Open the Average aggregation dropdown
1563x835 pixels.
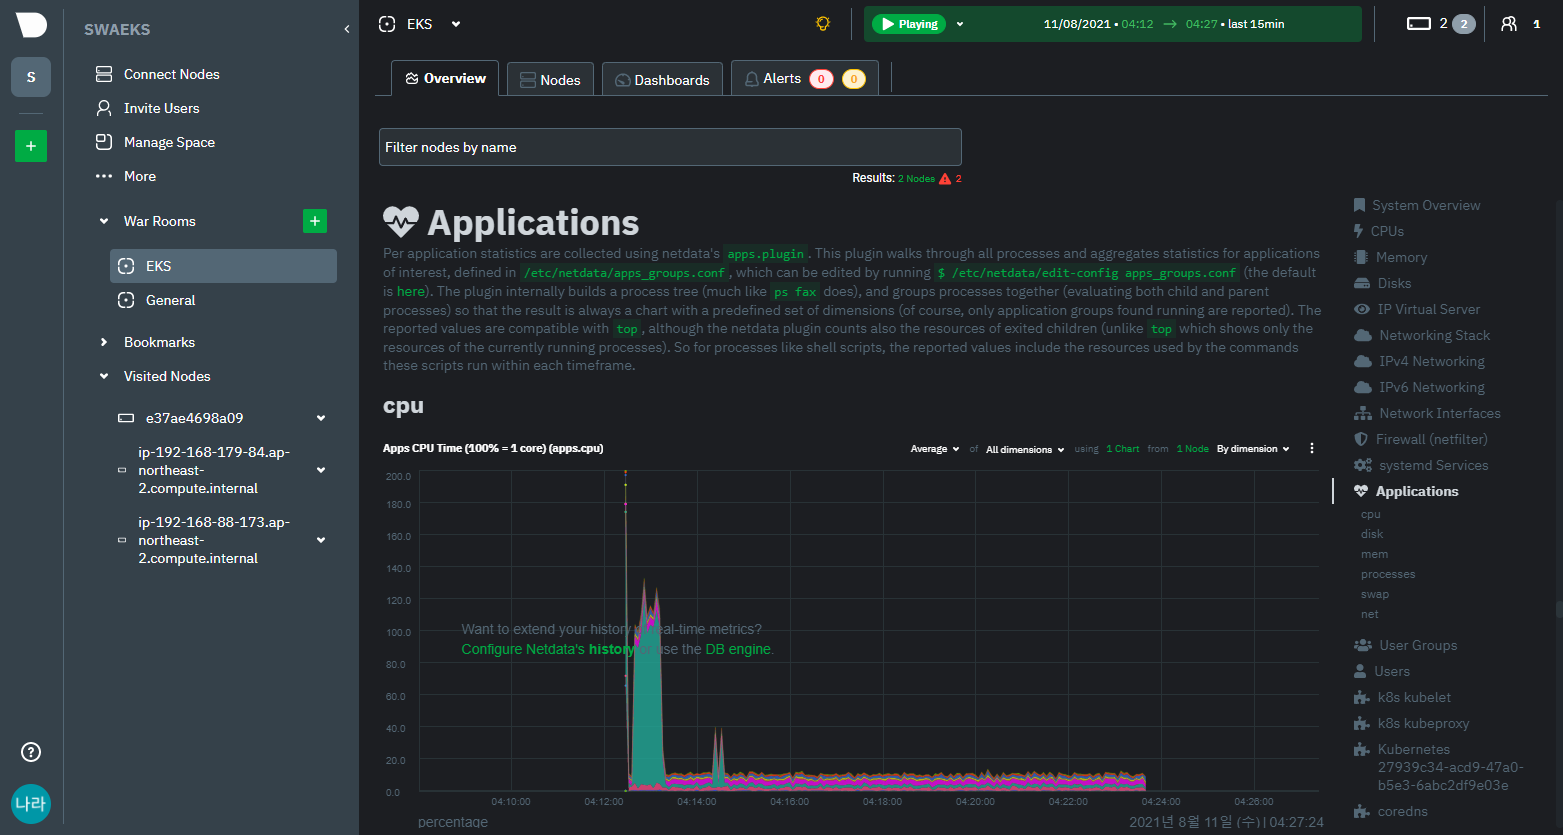pos(935,449)
